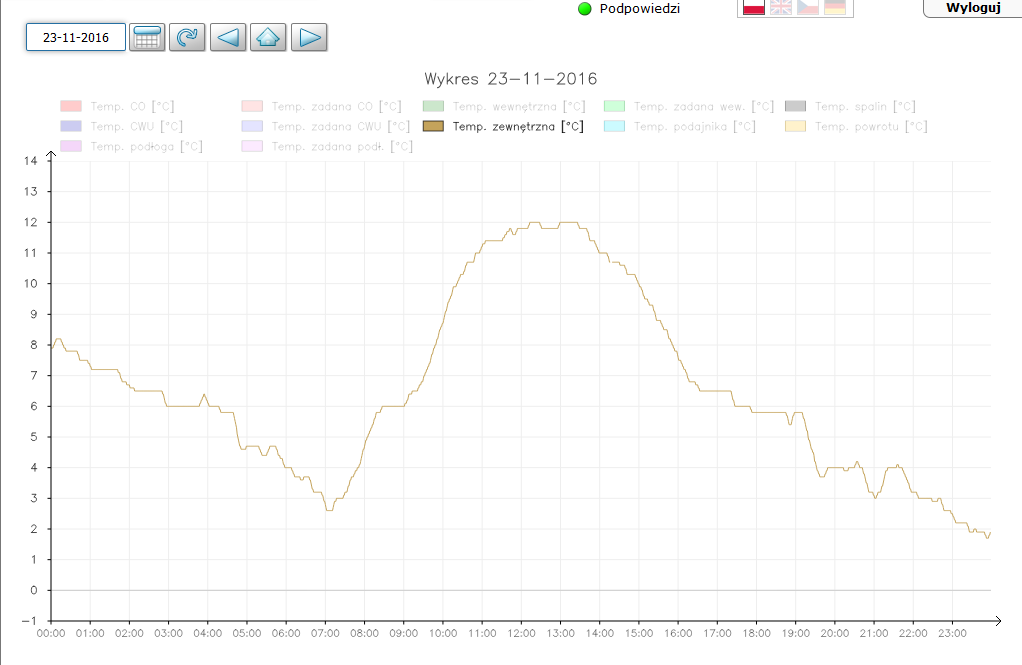Switch language to Polish flag
1022x665 pixels.
754,8
